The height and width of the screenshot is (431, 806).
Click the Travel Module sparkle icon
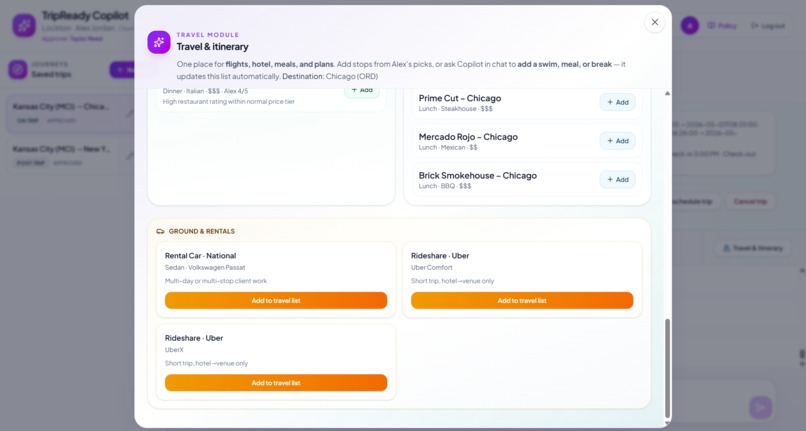pyautogui.click(x=159, y=42)
